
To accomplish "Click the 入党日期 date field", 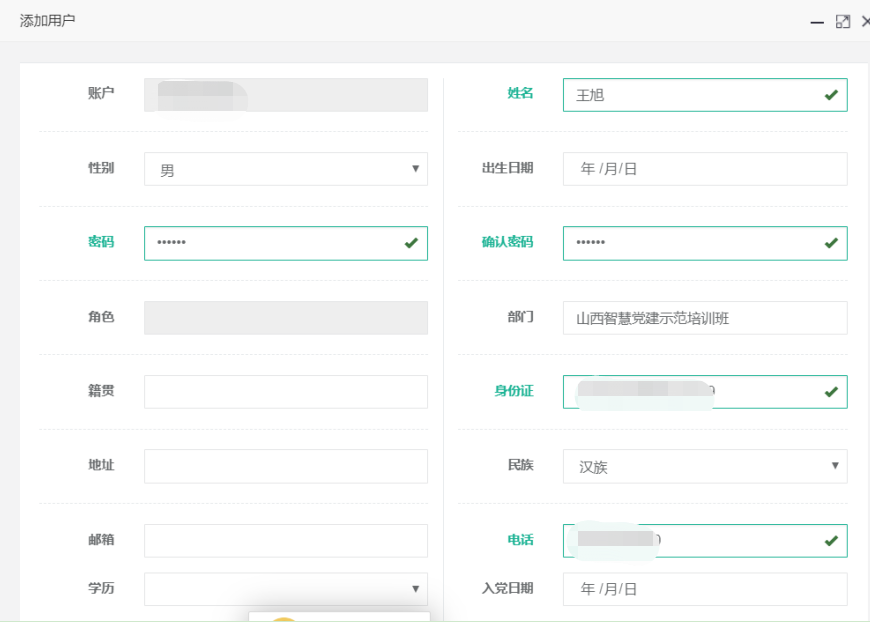I will 704,589.
